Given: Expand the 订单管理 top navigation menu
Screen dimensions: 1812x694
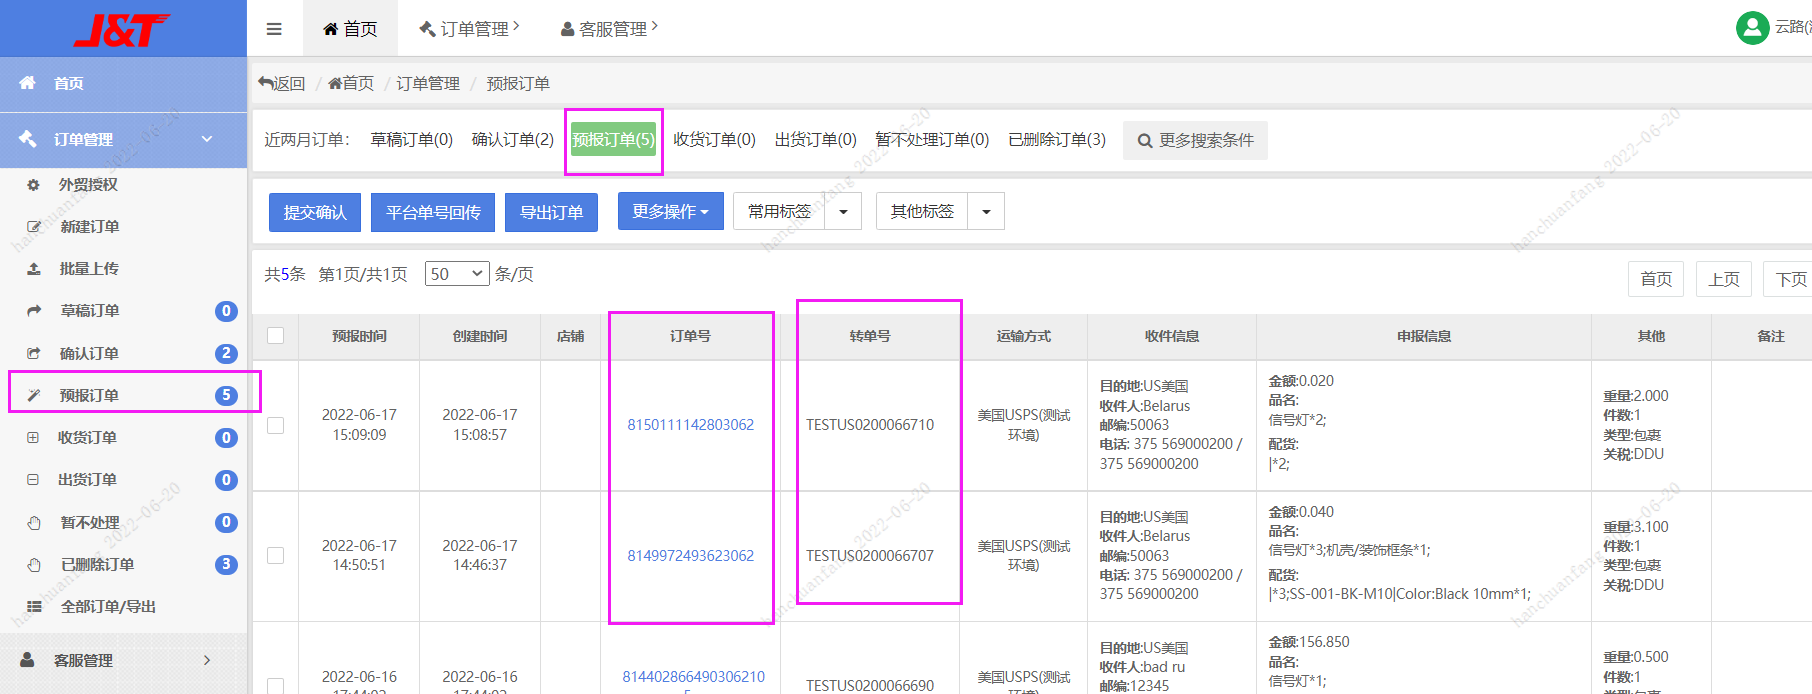Looking at the screenshot, I should 469,29.
